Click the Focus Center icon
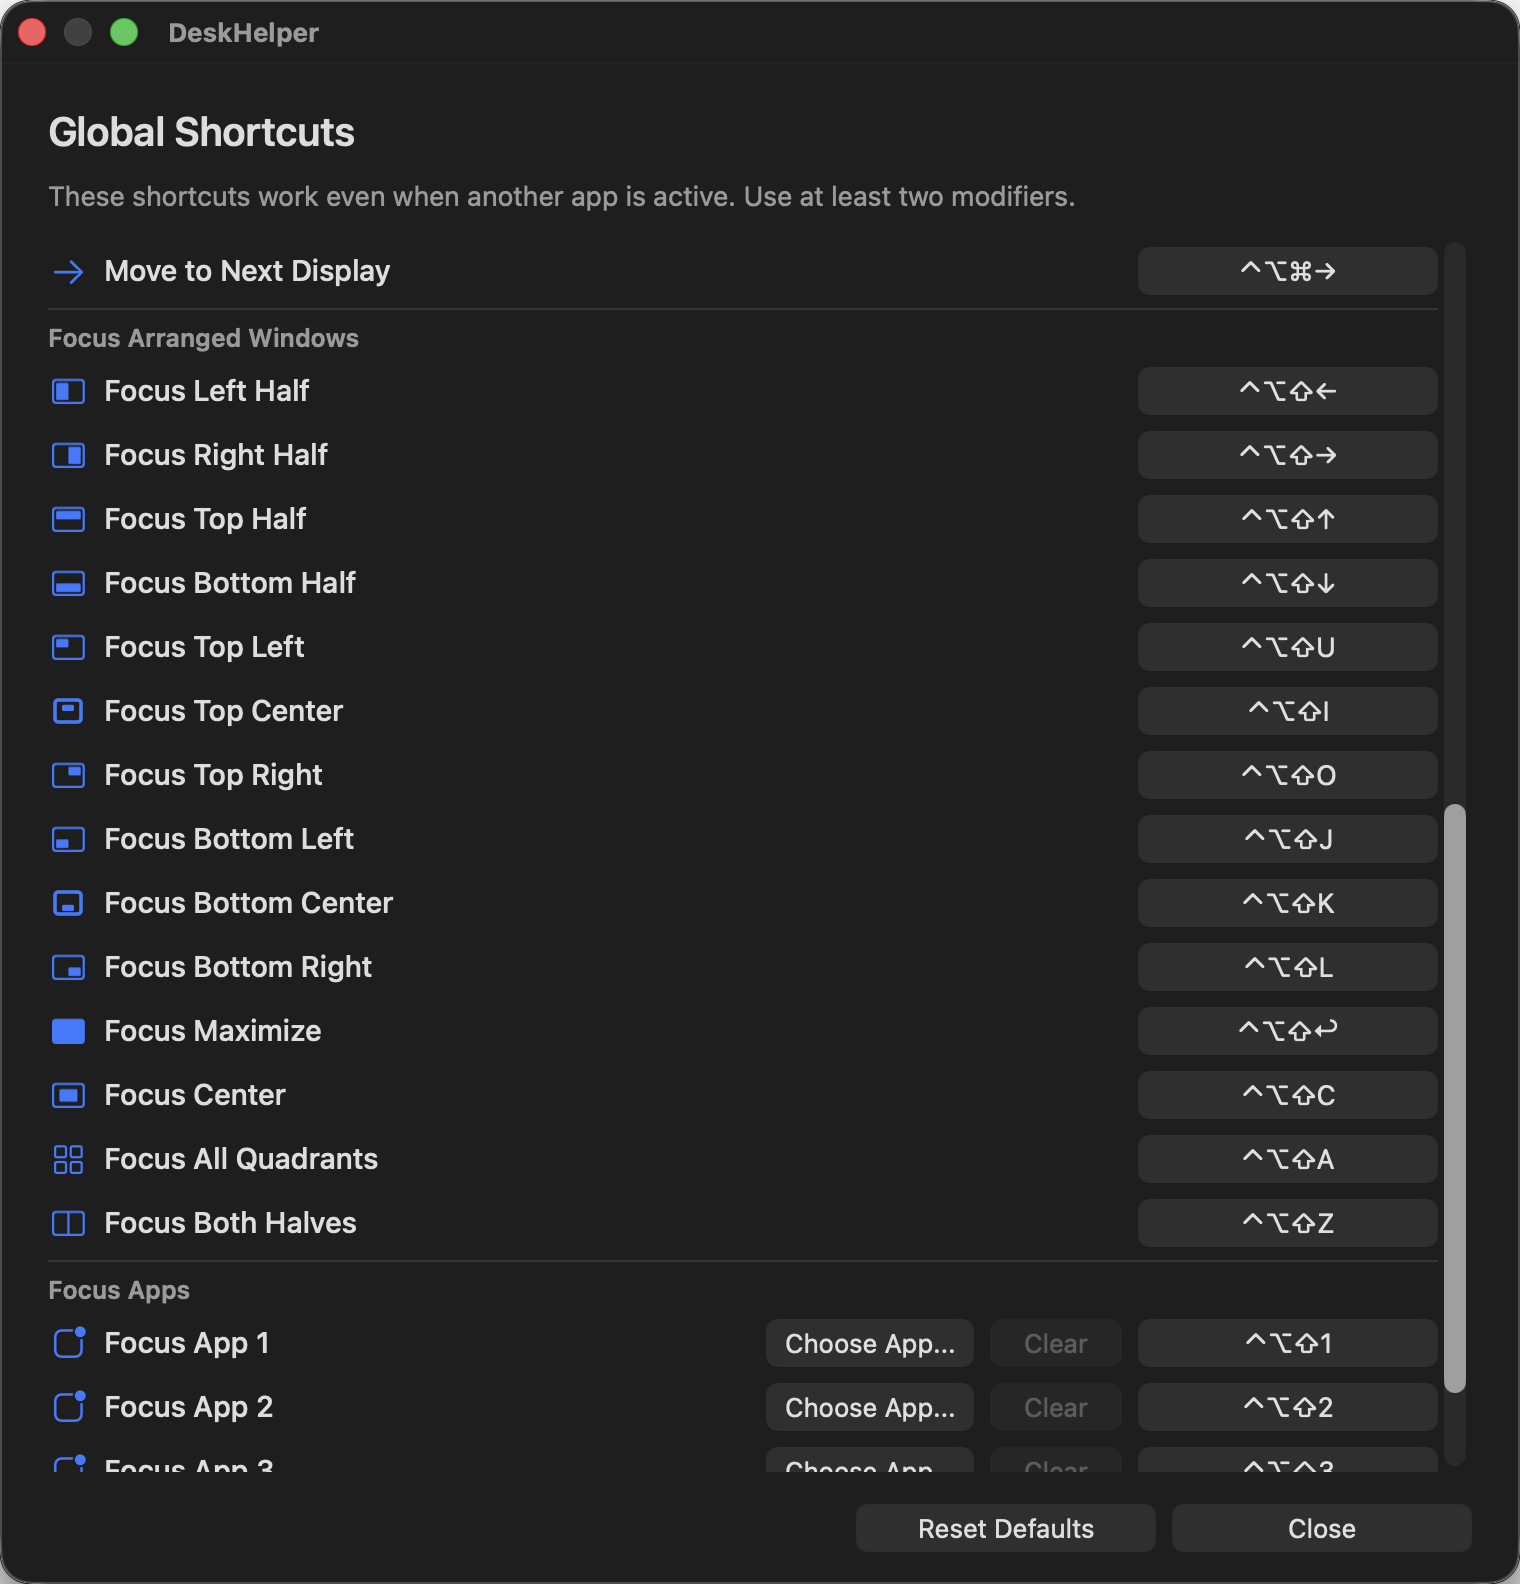Image resolution: width=1520 pixels, height=1584 pixels. point(68,1095)
